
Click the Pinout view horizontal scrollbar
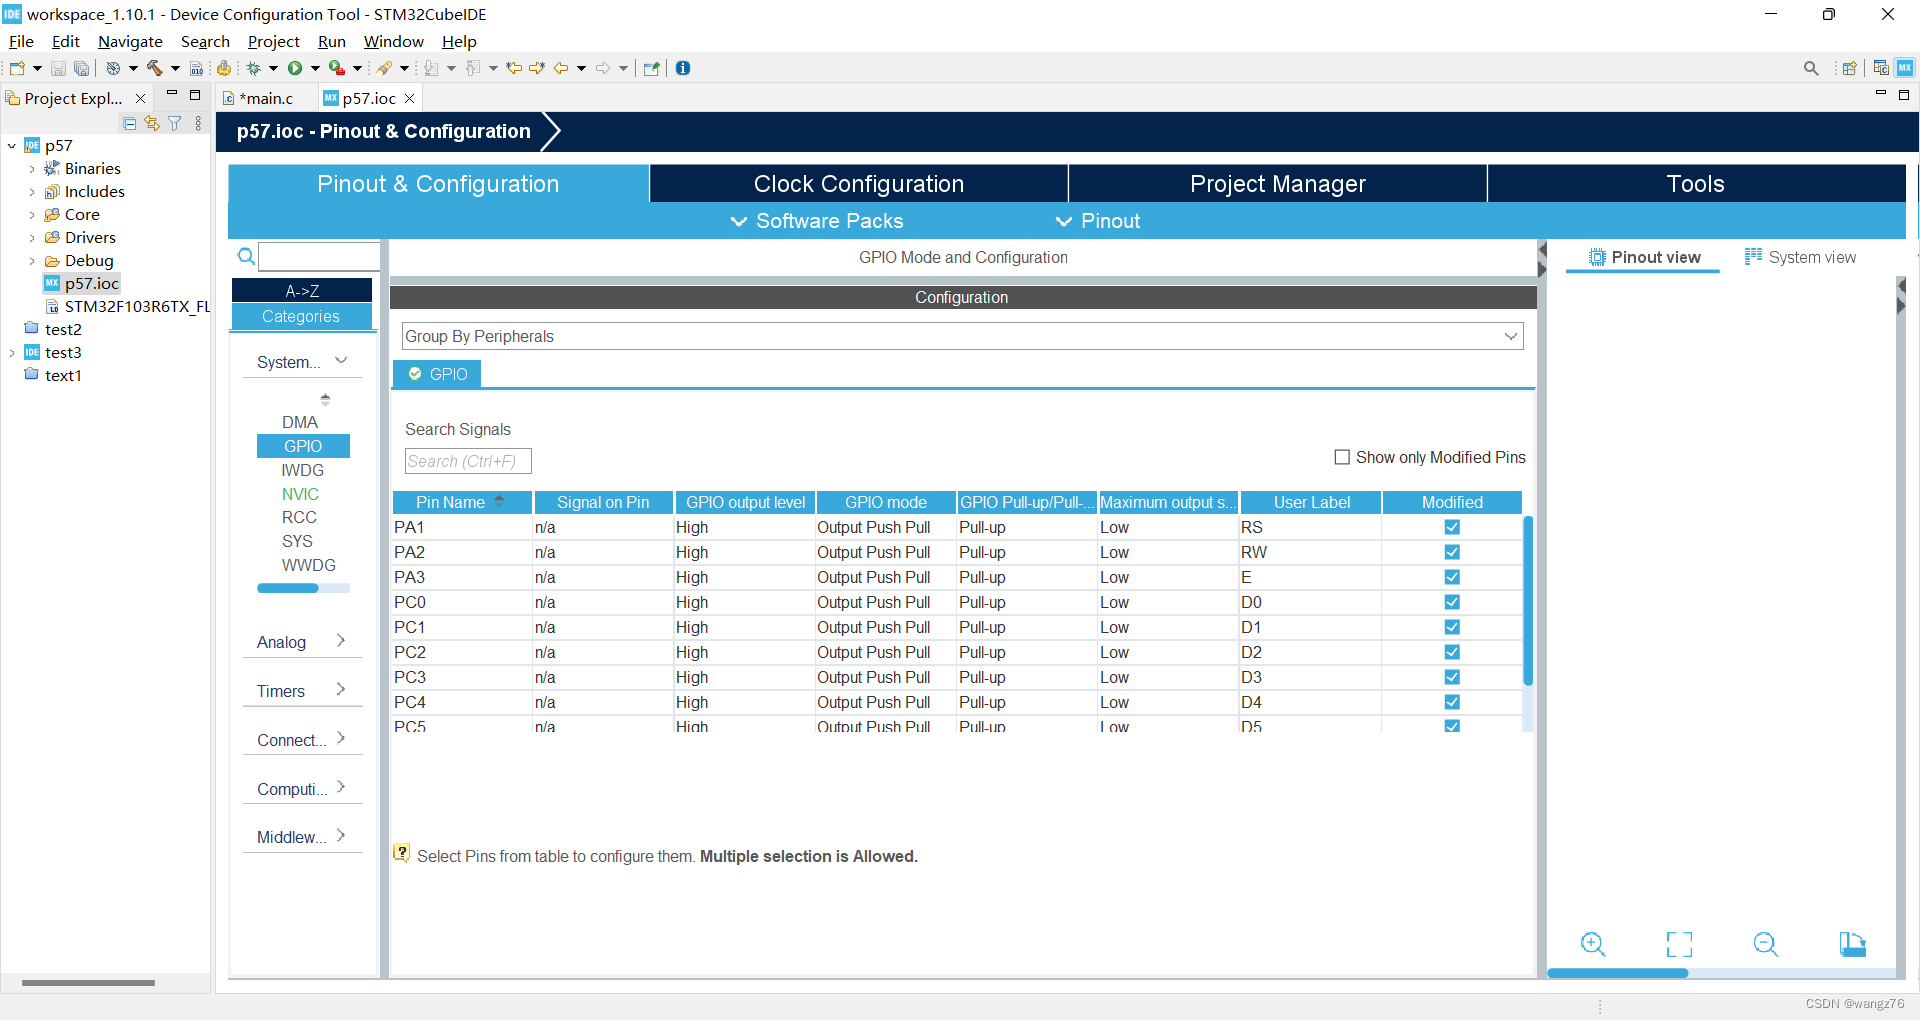[x=1617, y=973]
